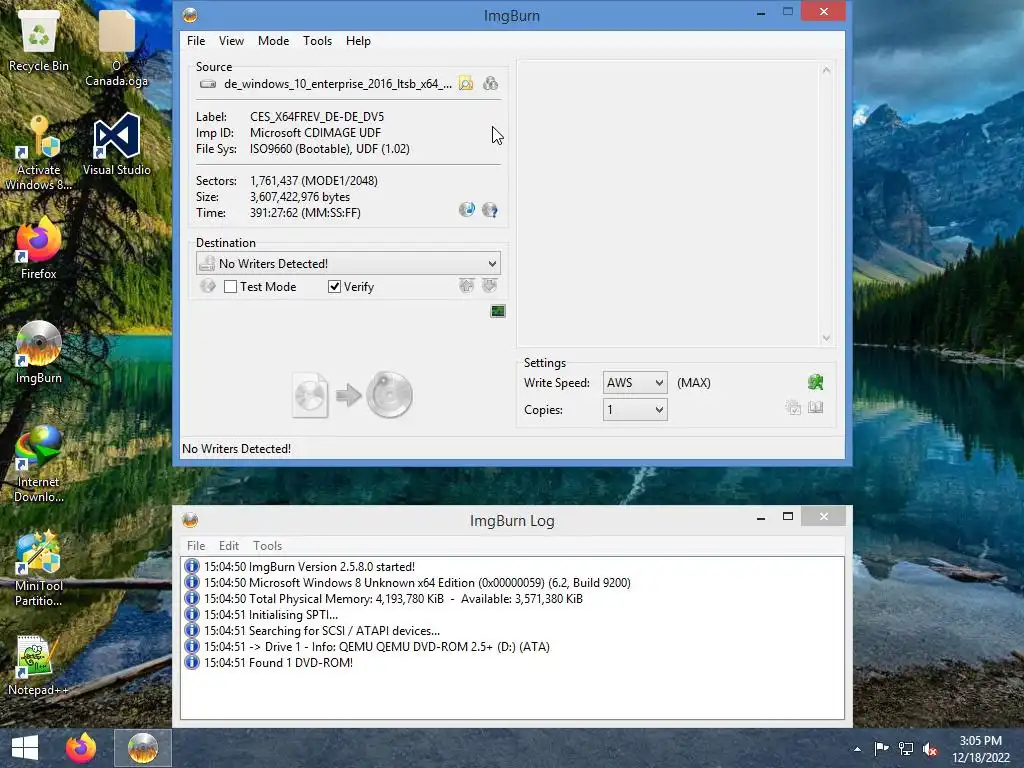Minimize the ImgBurn Log window
Screen dimensions: 1024x768
point(761,517)
